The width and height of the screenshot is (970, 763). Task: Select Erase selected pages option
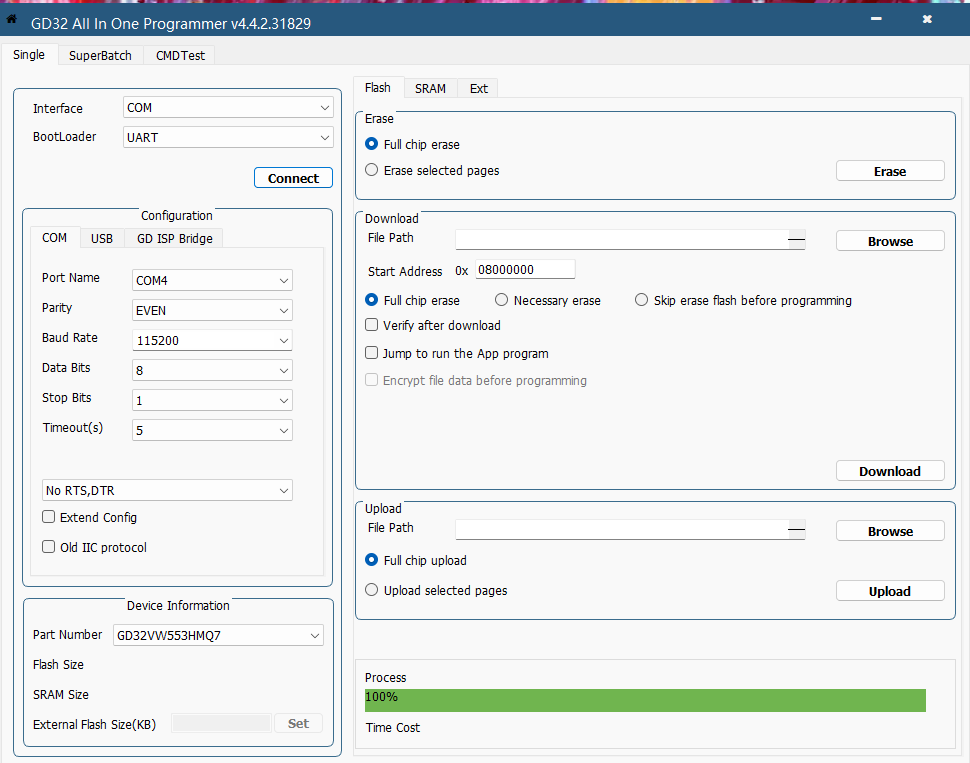[x=372, y=171]
